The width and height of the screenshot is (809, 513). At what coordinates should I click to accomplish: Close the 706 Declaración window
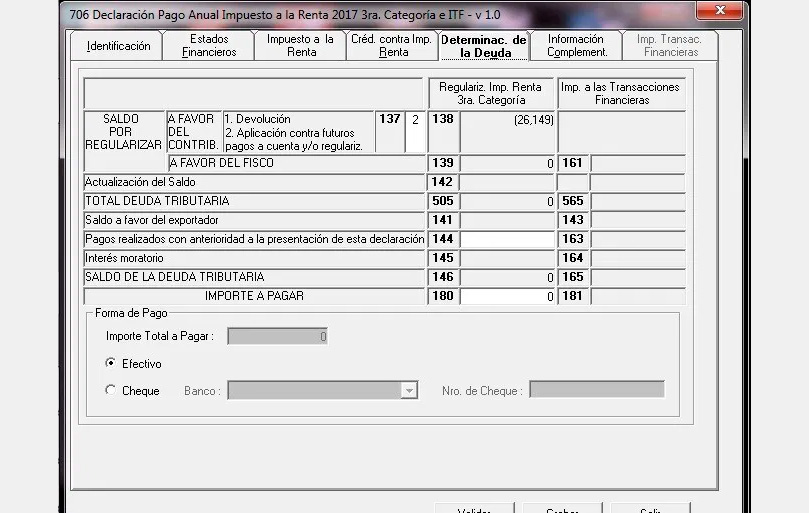[720, 10]
